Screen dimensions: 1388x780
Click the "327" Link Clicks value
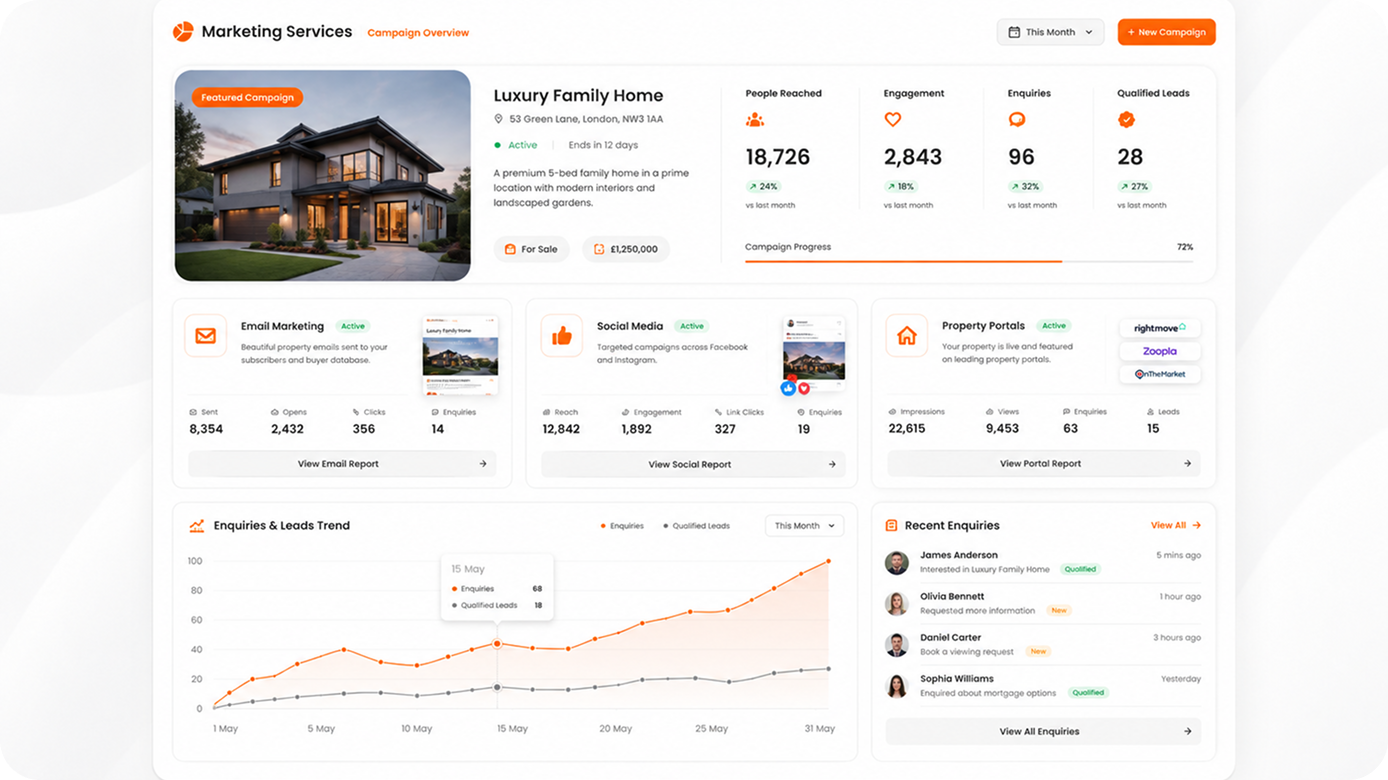coord(725,429)
